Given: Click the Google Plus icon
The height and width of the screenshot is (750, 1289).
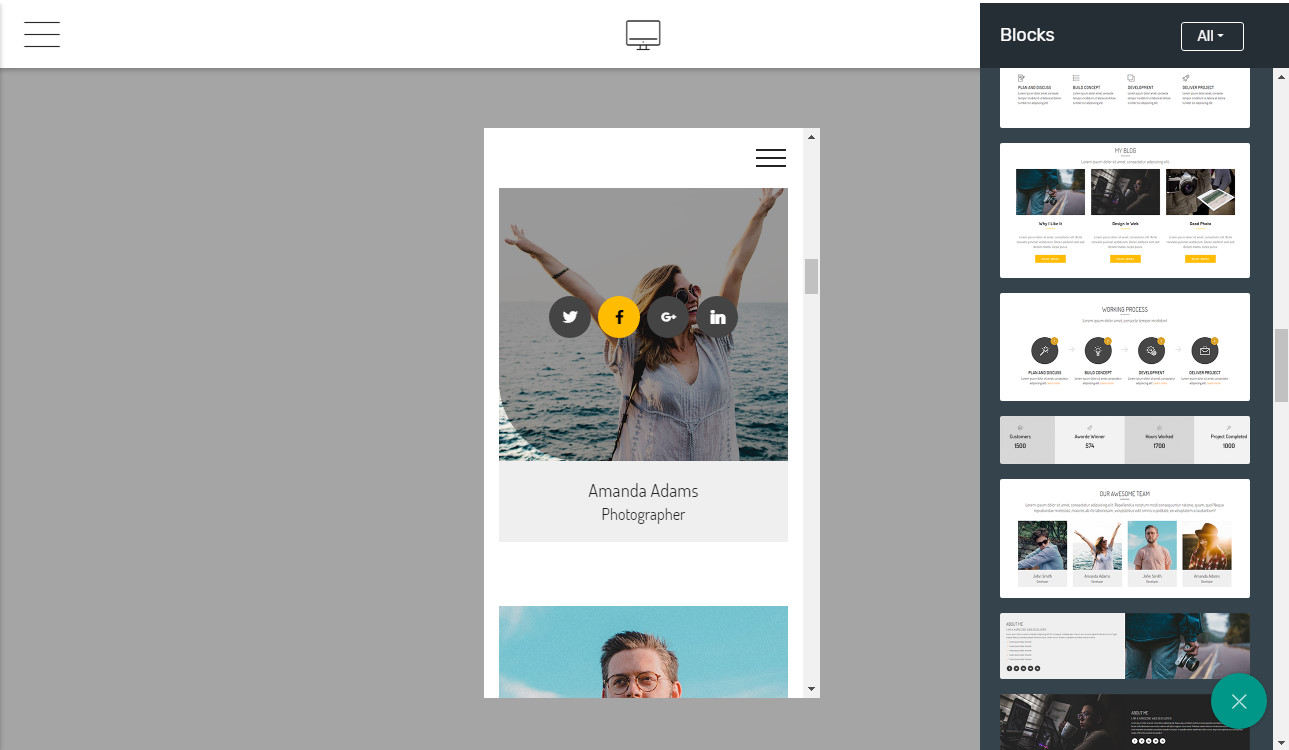Looking at the screenshot, I should tap(668, 317).
